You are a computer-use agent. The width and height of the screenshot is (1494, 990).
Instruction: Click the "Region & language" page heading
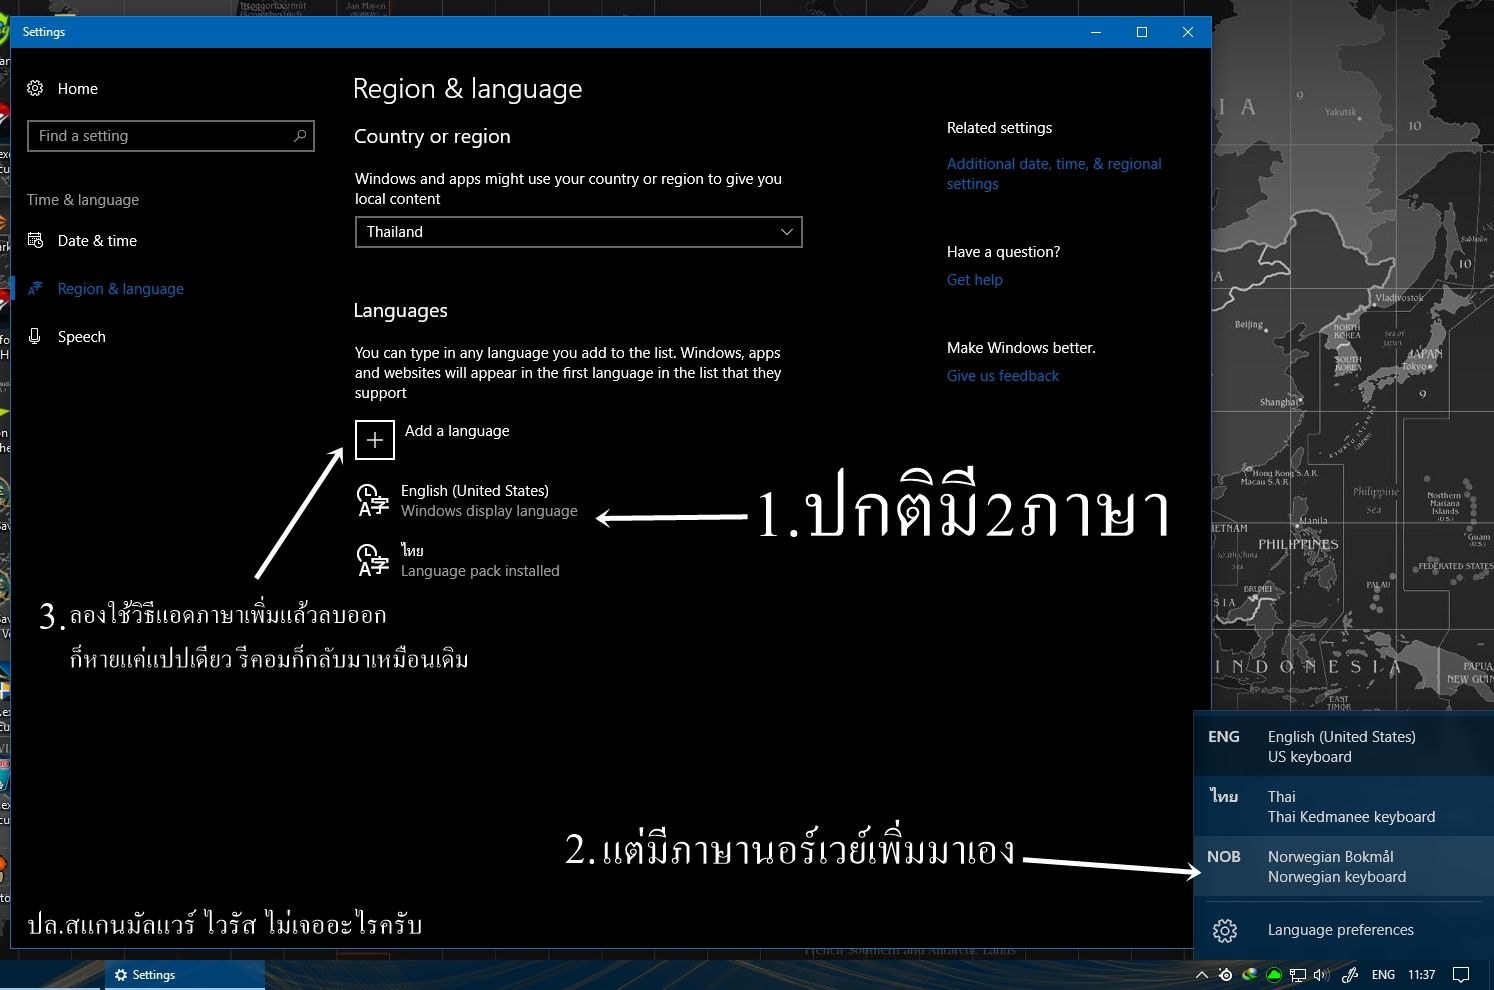468,89
